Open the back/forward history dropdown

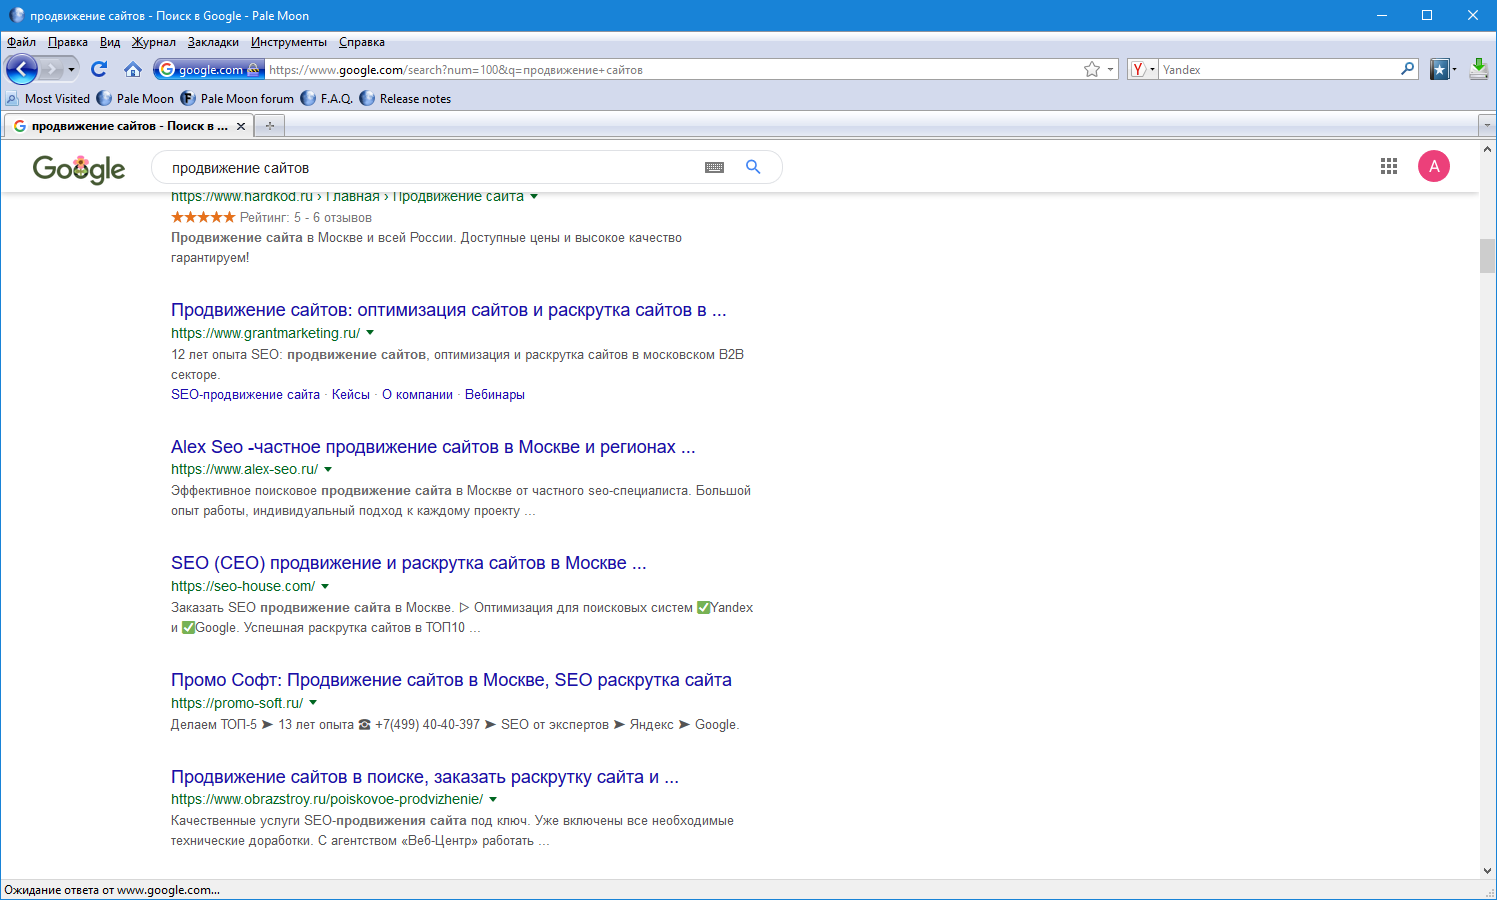(71, 69)
